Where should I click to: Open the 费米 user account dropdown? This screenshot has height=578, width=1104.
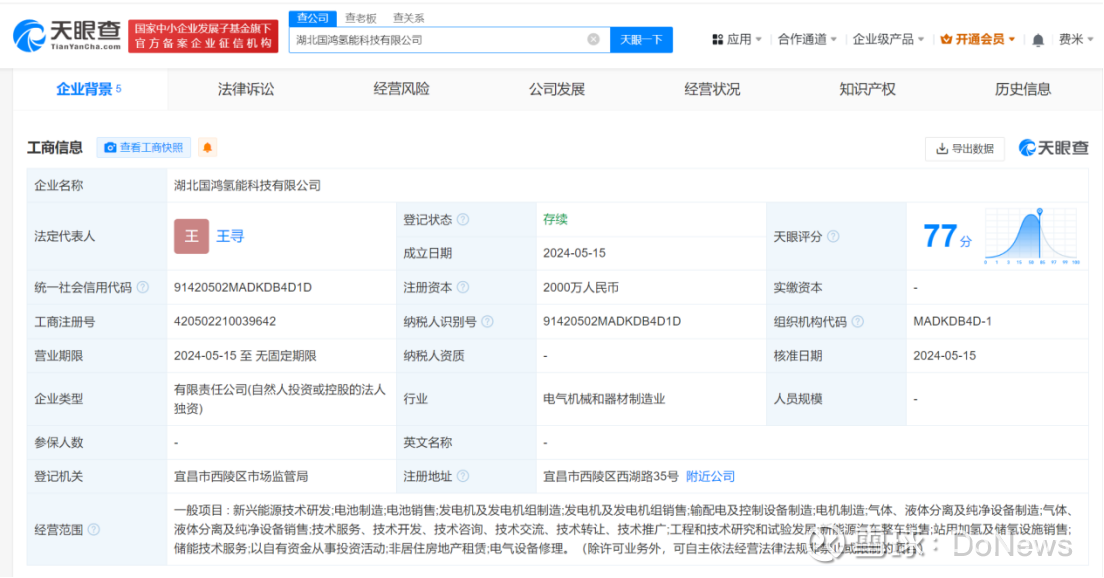click(1076, 39)
